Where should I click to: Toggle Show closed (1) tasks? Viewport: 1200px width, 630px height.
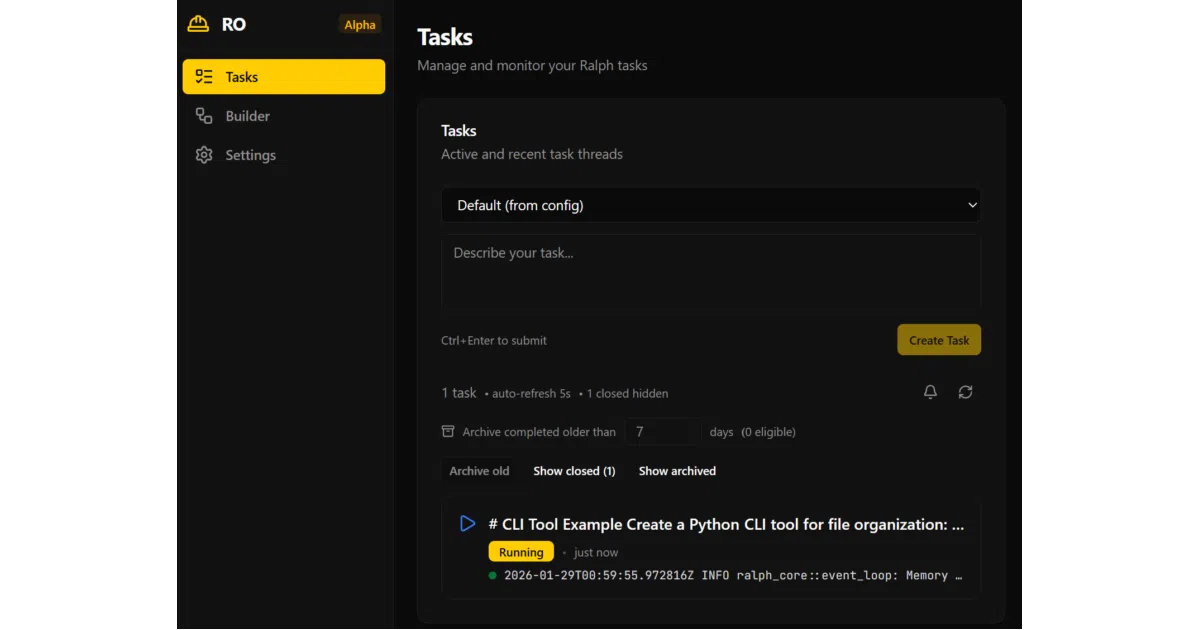tap(574, 471)
